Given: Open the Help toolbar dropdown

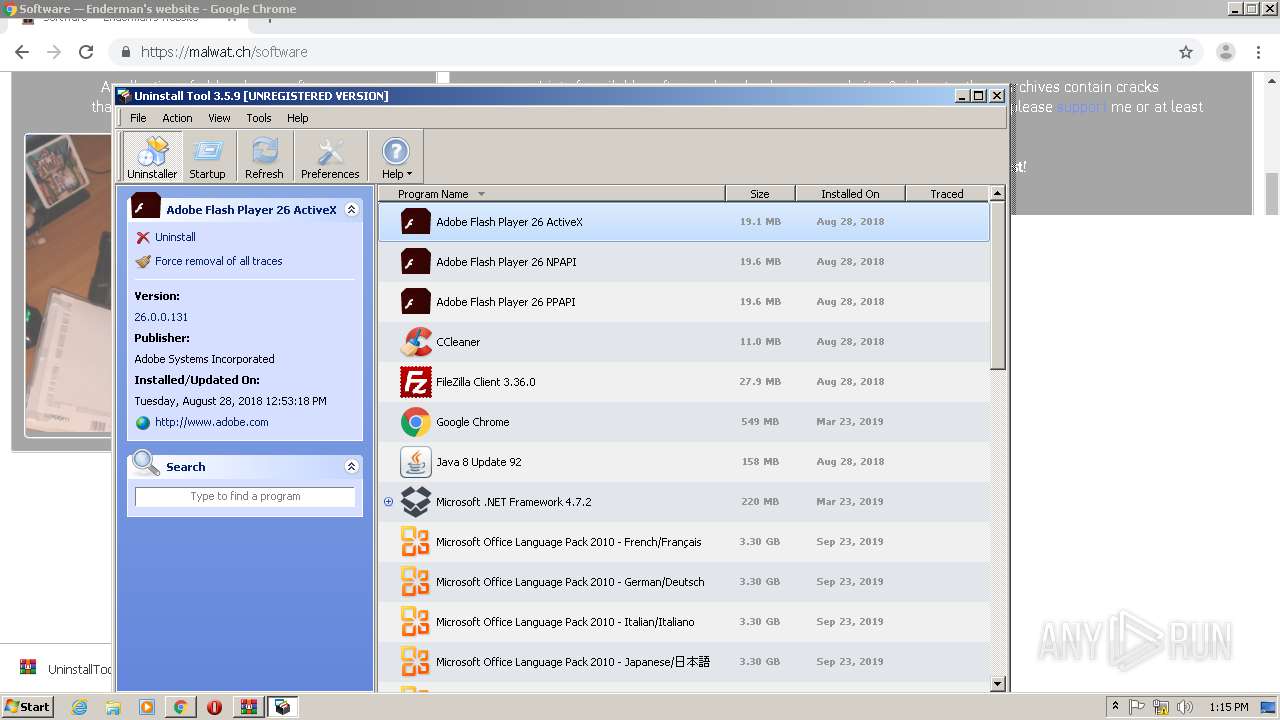Looking at the screenshot, I should (x=396, y=157).
